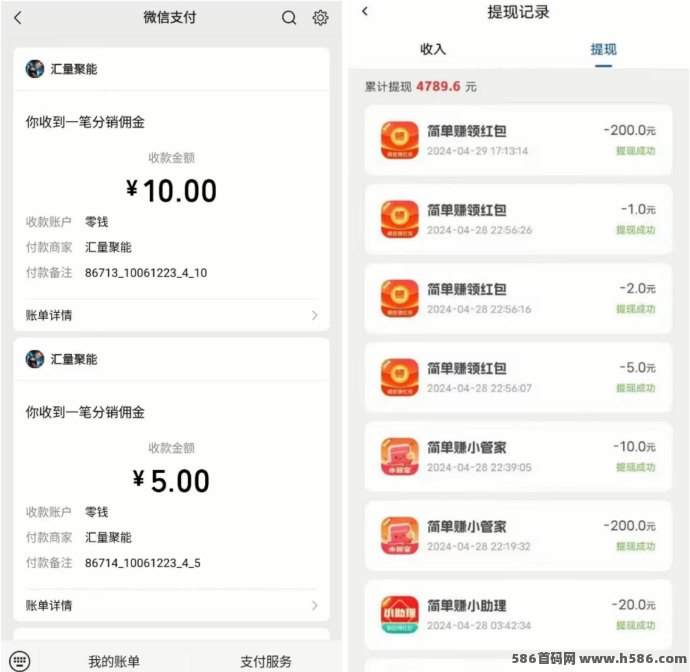The width and height of the screenshot is (690, 672).
Task: Tap timestamp 2024-04-28 22:56:26
Action: 479,230
